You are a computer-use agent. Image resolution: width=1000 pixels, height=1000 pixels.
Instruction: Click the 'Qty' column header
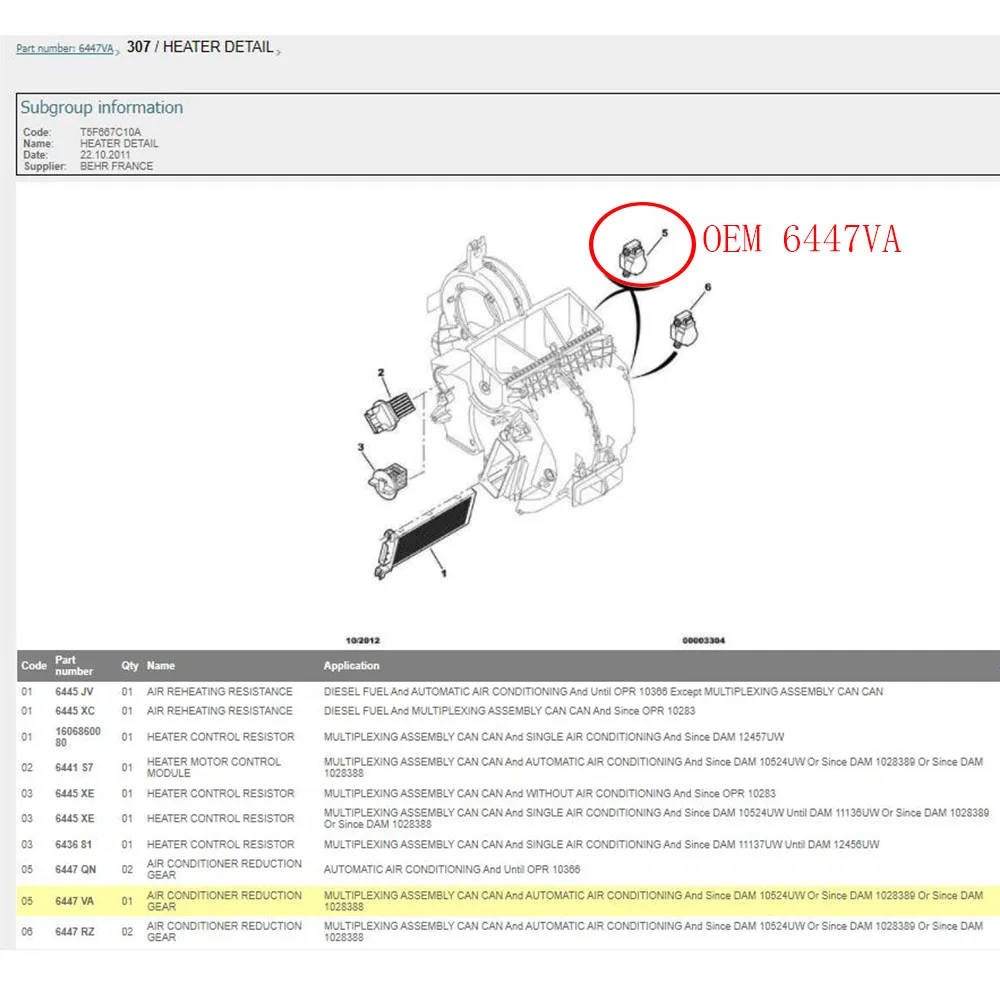tap(129, 665)
